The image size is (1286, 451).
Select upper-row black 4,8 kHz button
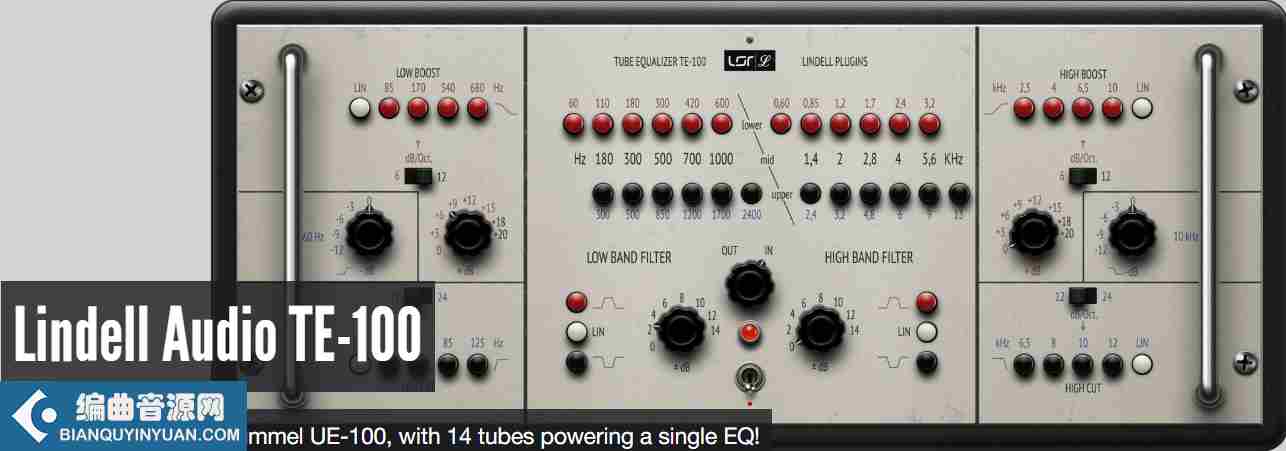pyautogui.click(x=871, y=193)
